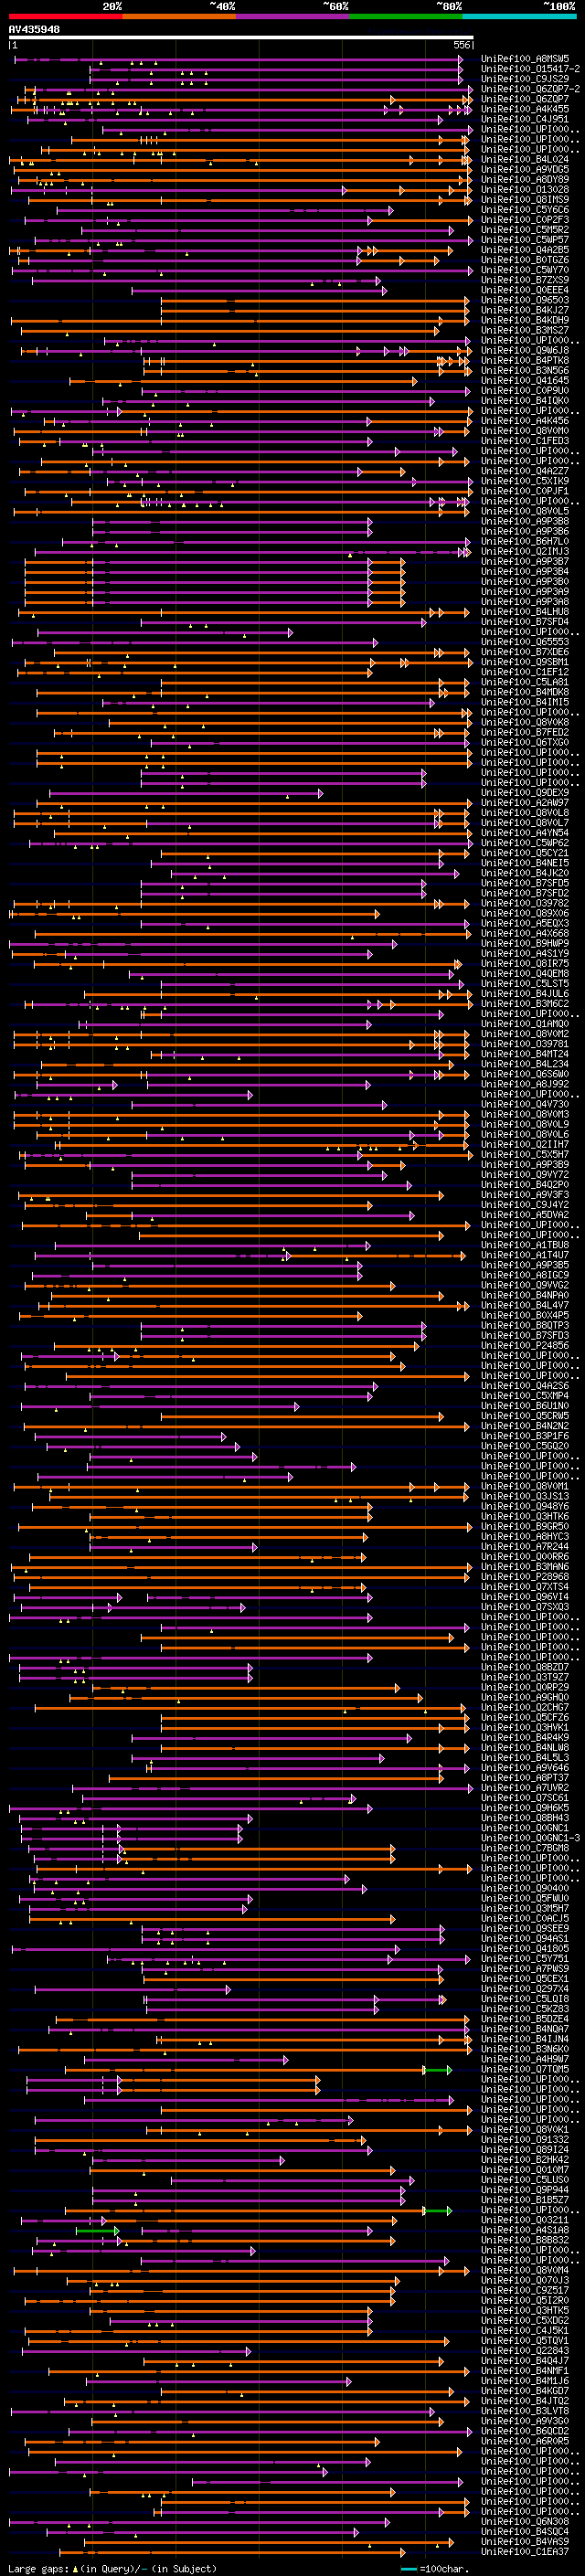585x2576 pixels.
Task: Click hit label UniRef100_B4PTK8
Action: pyautogui.click(x=525, y=360)
